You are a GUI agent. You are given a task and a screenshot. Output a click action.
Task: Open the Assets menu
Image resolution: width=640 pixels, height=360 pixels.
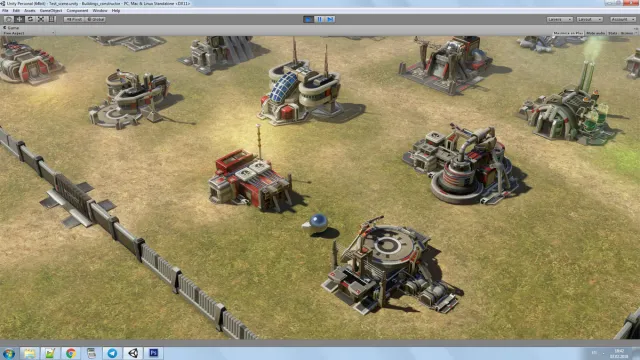click(30, 11)
